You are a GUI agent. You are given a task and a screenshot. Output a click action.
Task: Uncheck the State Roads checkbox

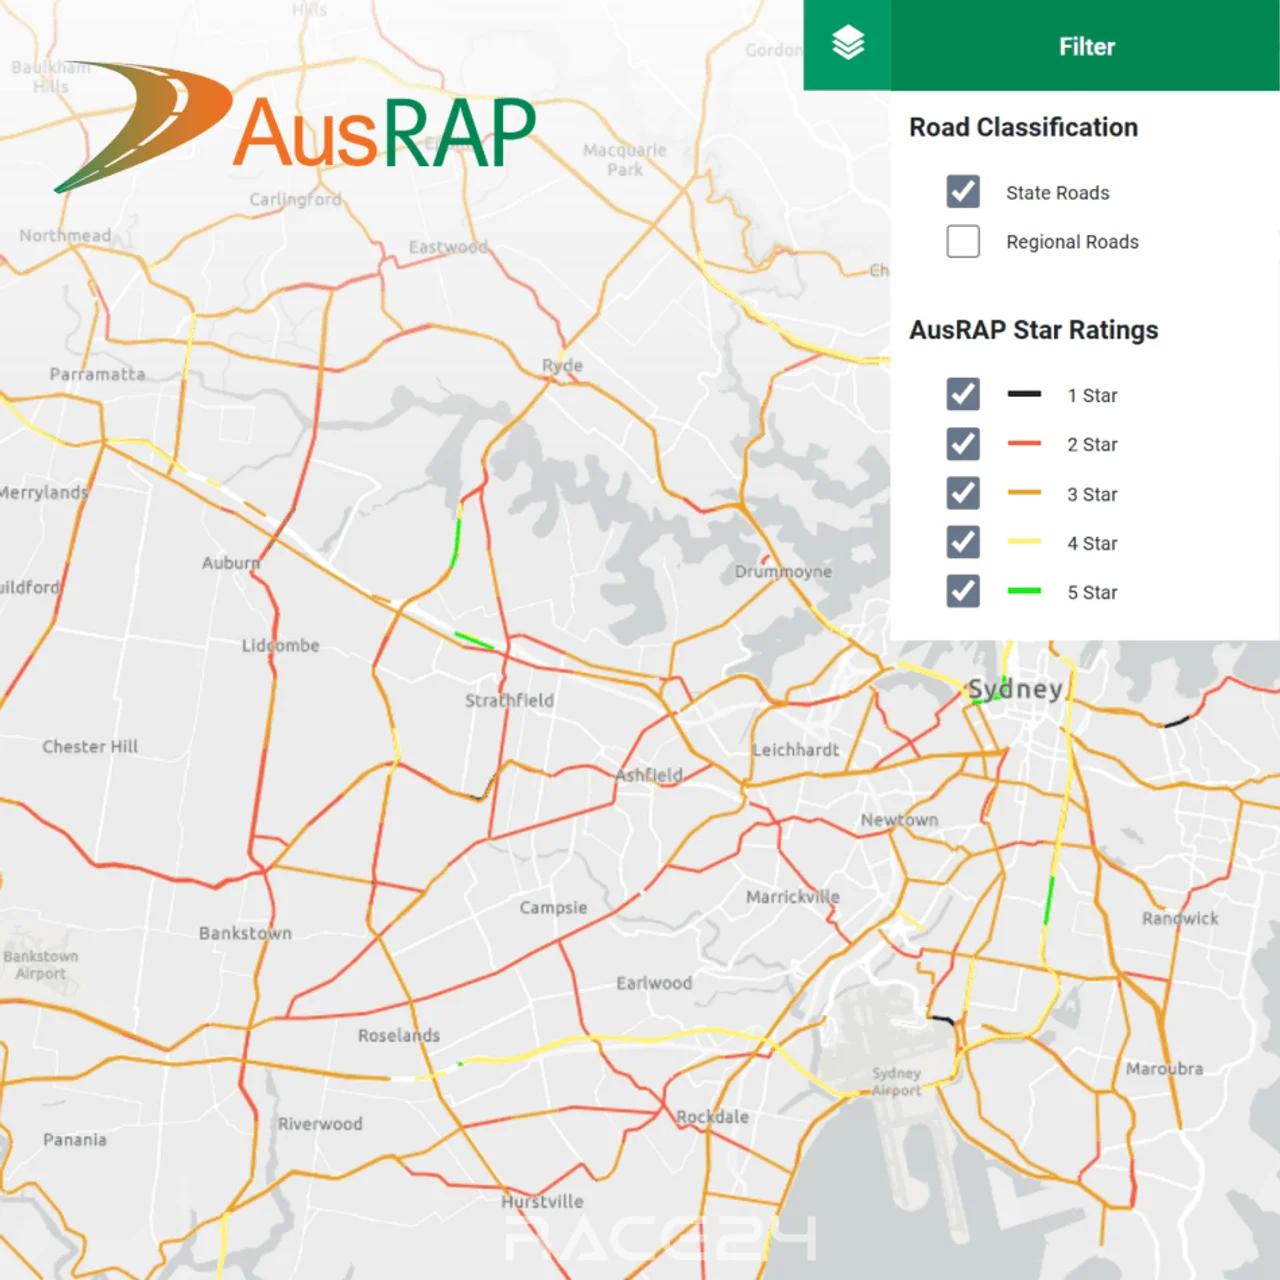[963, 192]
